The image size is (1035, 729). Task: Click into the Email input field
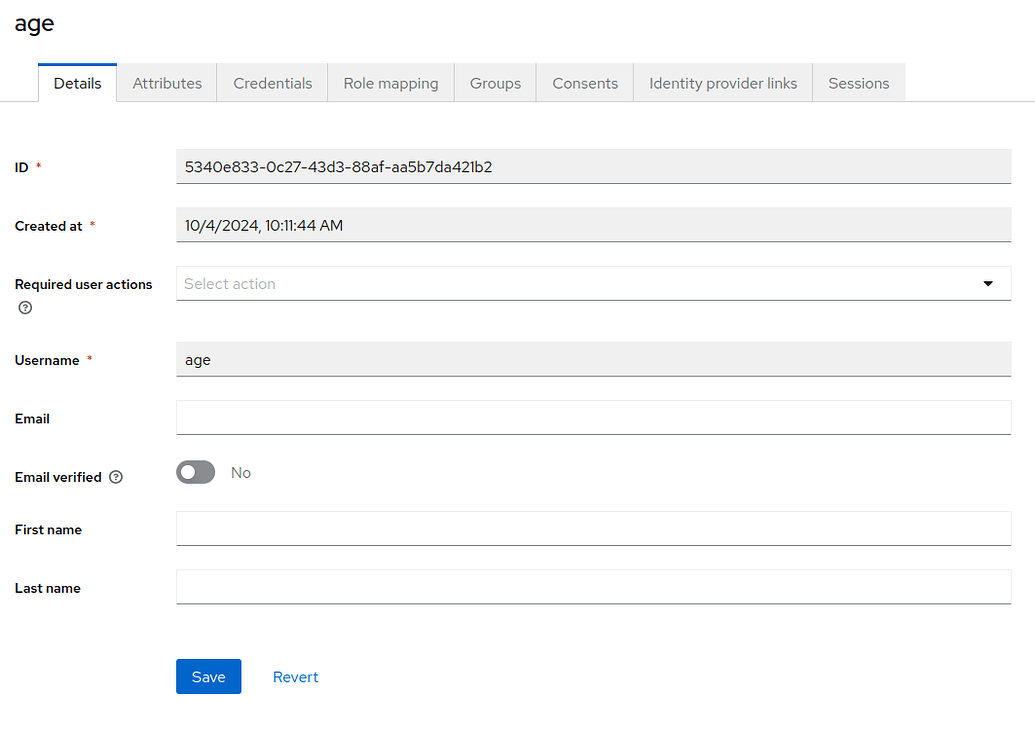(593, 418)
